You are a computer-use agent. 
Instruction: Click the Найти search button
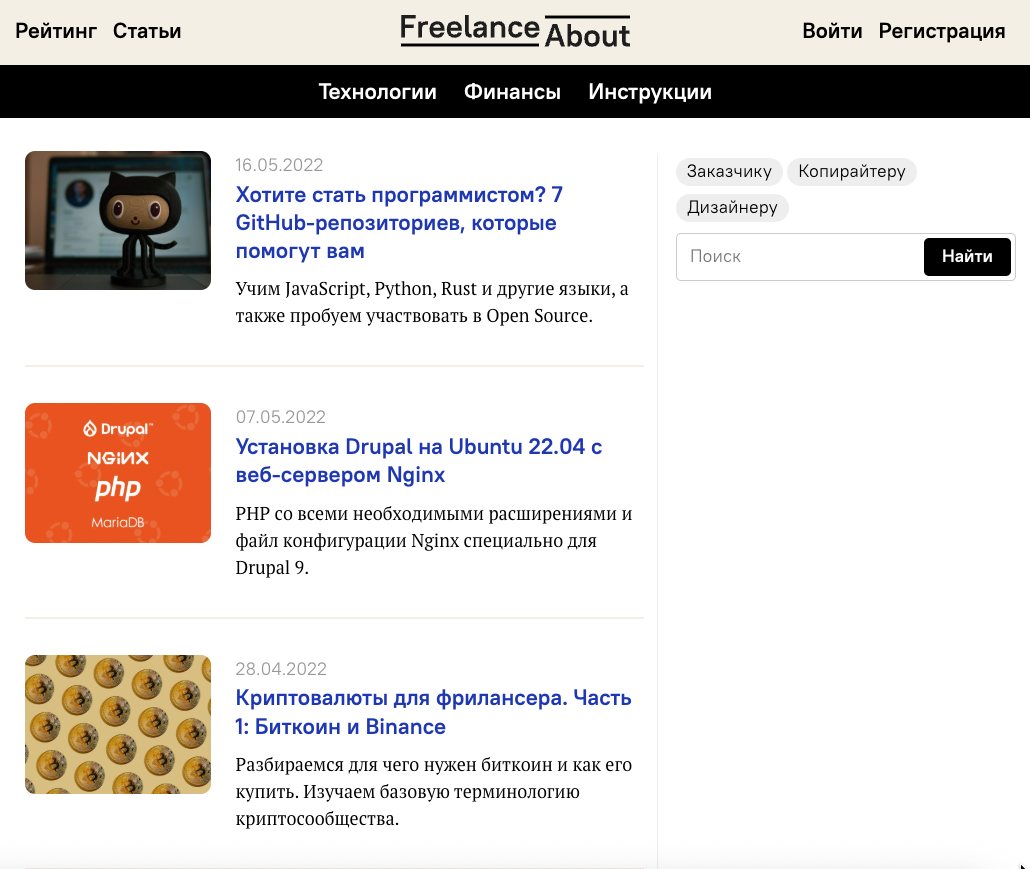(x=967, y=256)
